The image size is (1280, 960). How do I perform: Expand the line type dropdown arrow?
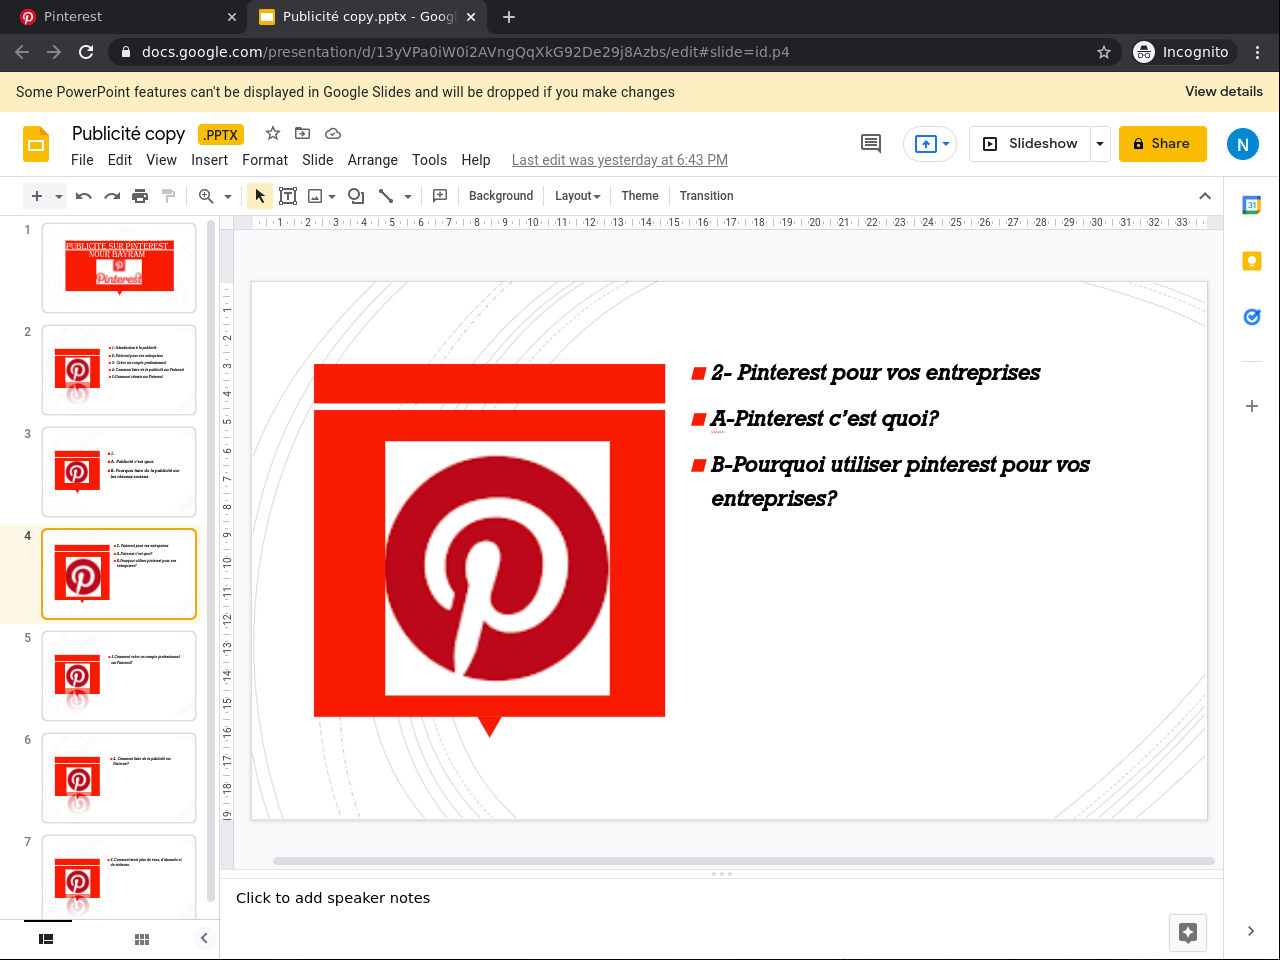click(x=408, y=196)
